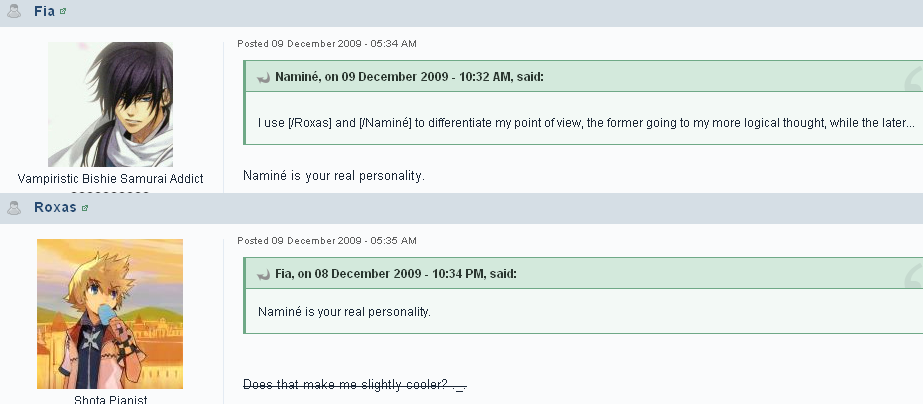Click the user icon beside Fia
The image size is (923, 404).
[14, 11]
